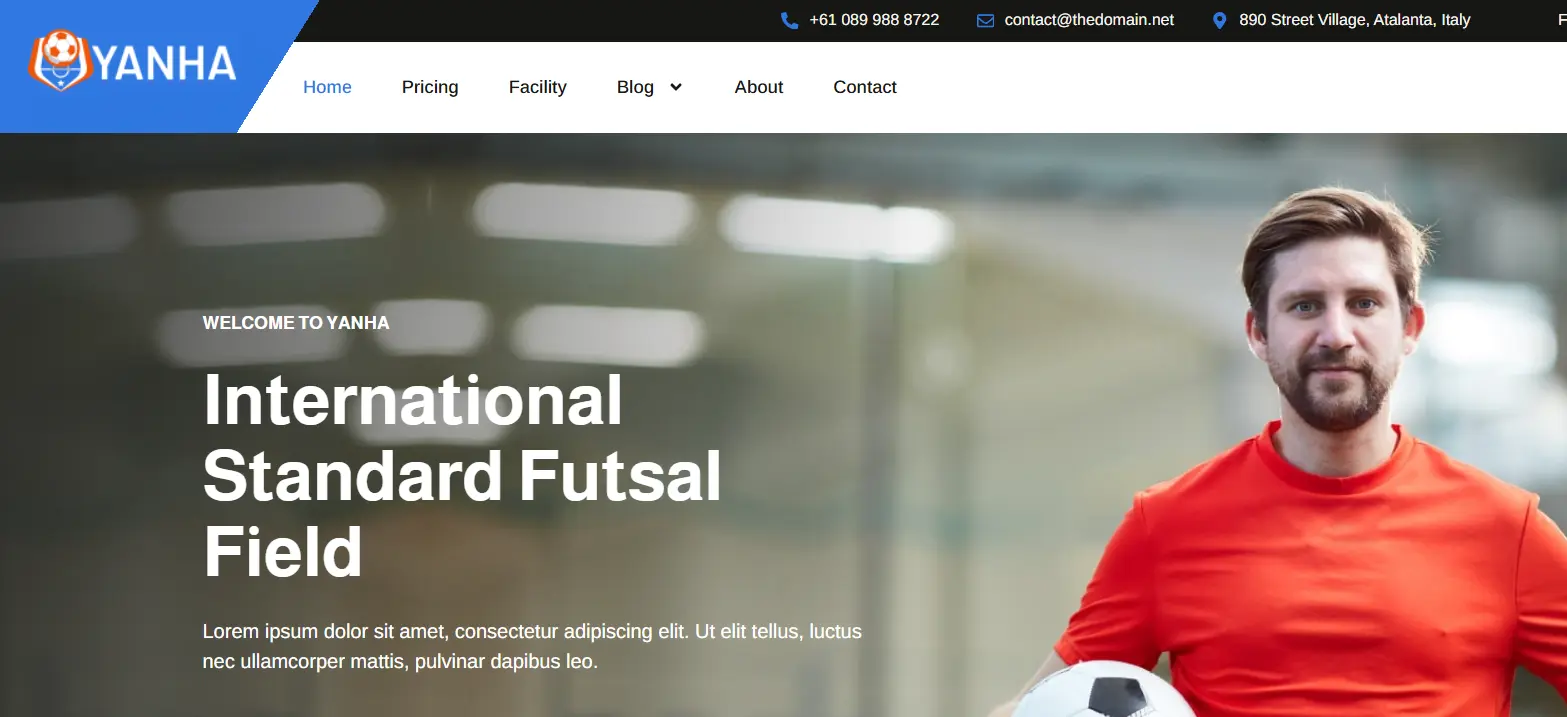Image resolution: width=1567 pixels, height=717 pixels.
Task: Select the International Standard Futsal Field heading
Action: point(462,476)
